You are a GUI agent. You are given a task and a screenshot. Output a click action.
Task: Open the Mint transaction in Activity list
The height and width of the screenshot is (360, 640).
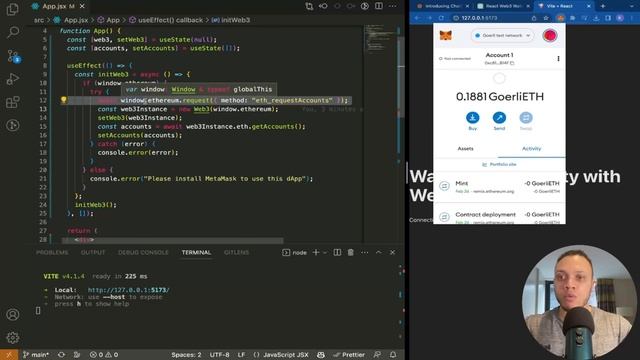[499, 187]
